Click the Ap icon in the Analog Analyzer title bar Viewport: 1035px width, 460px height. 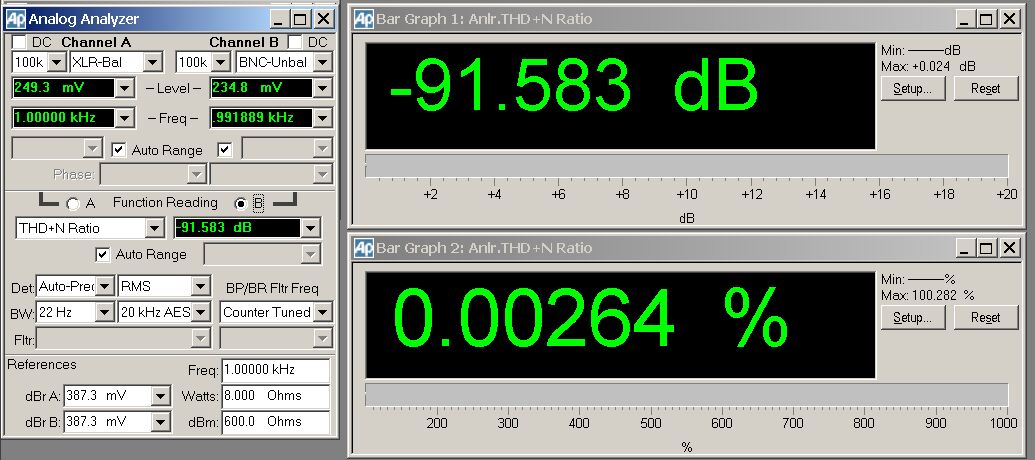(x=16, y=19)
